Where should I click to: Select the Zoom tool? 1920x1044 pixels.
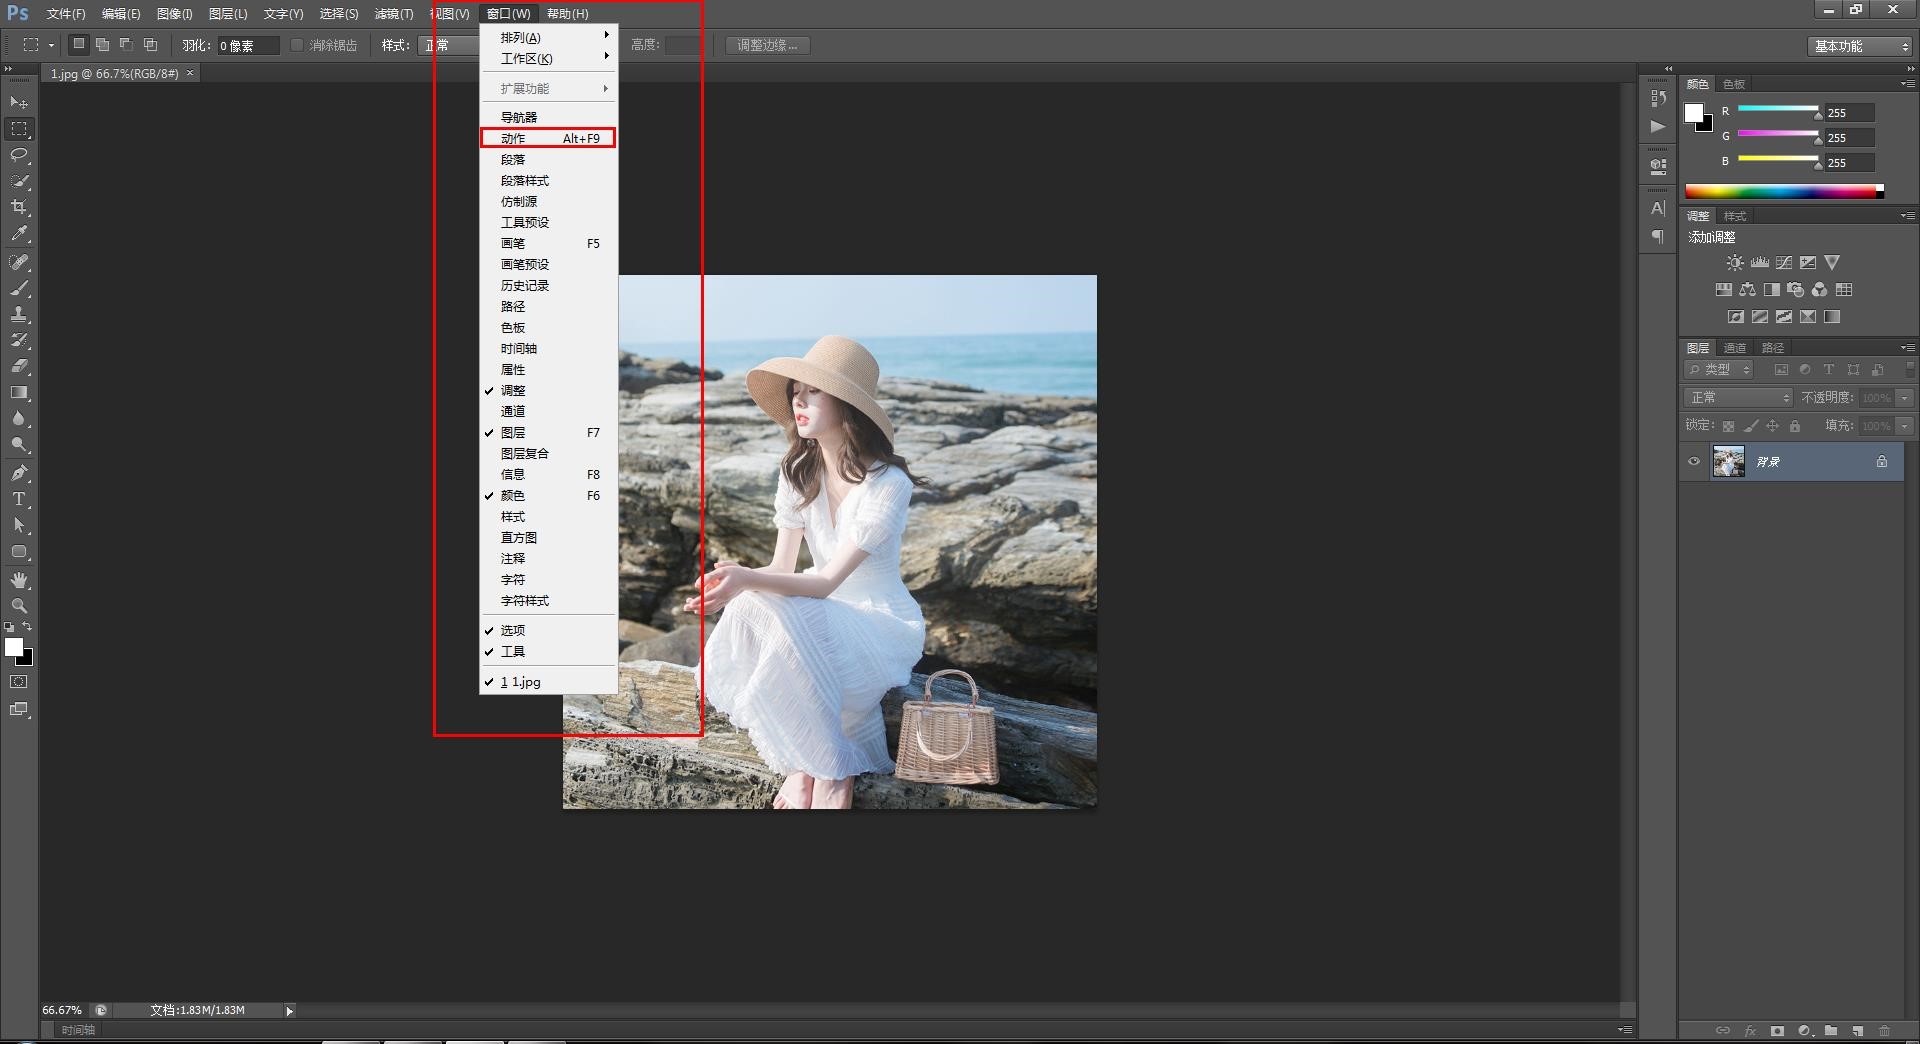point(19,606)
